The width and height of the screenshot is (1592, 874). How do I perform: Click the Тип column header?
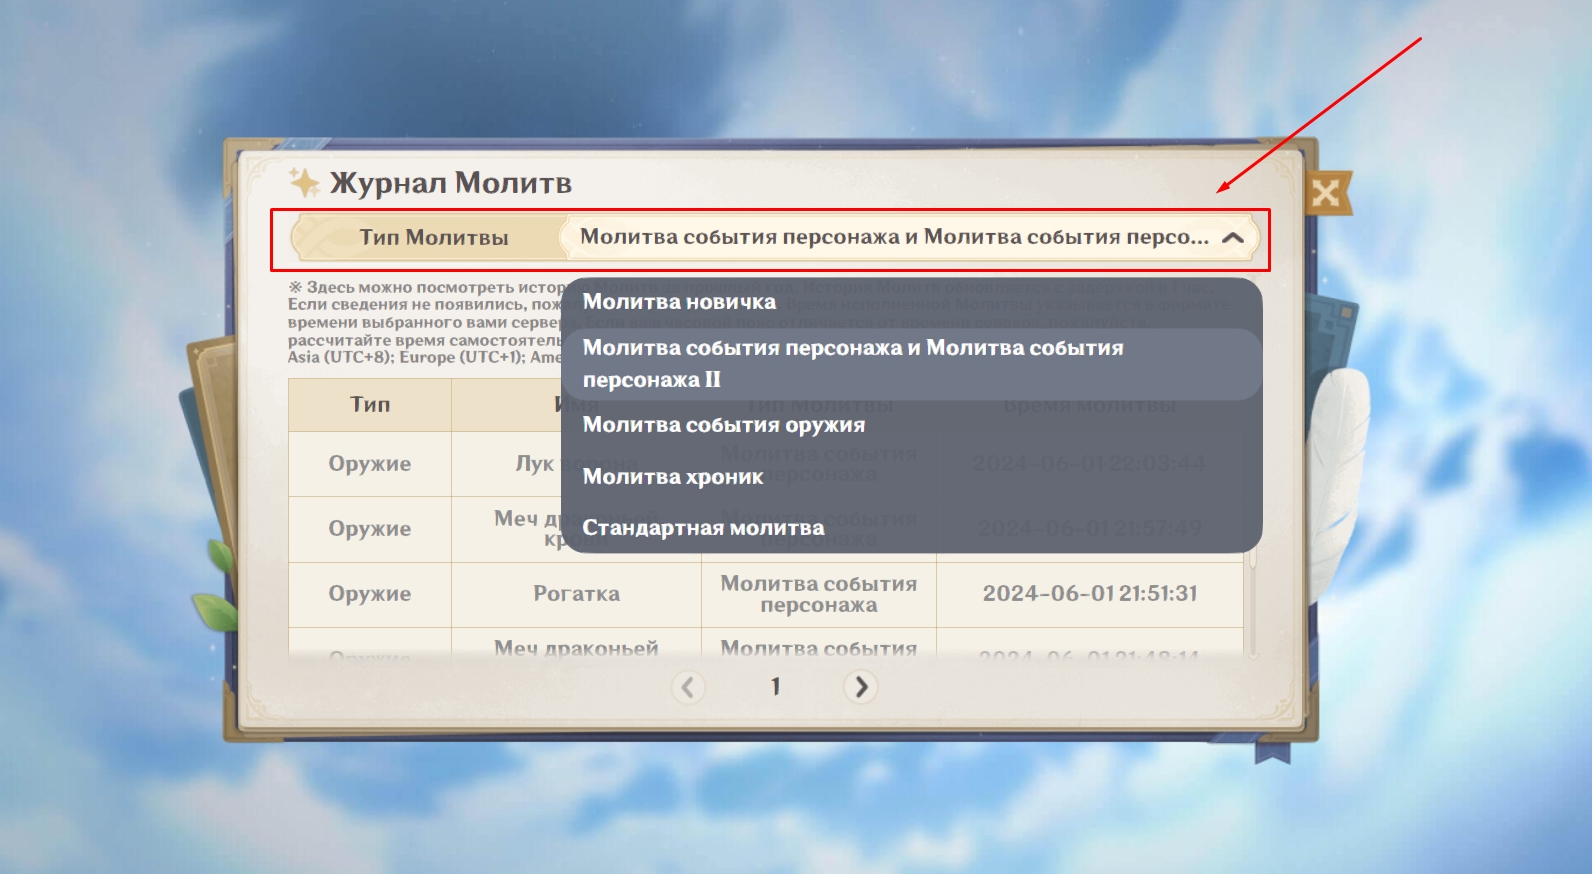tap(370, 405)
